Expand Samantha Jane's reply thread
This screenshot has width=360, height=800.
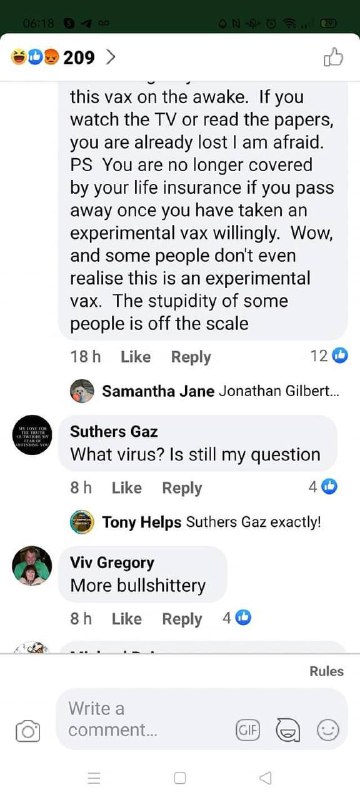click(205, 391)
